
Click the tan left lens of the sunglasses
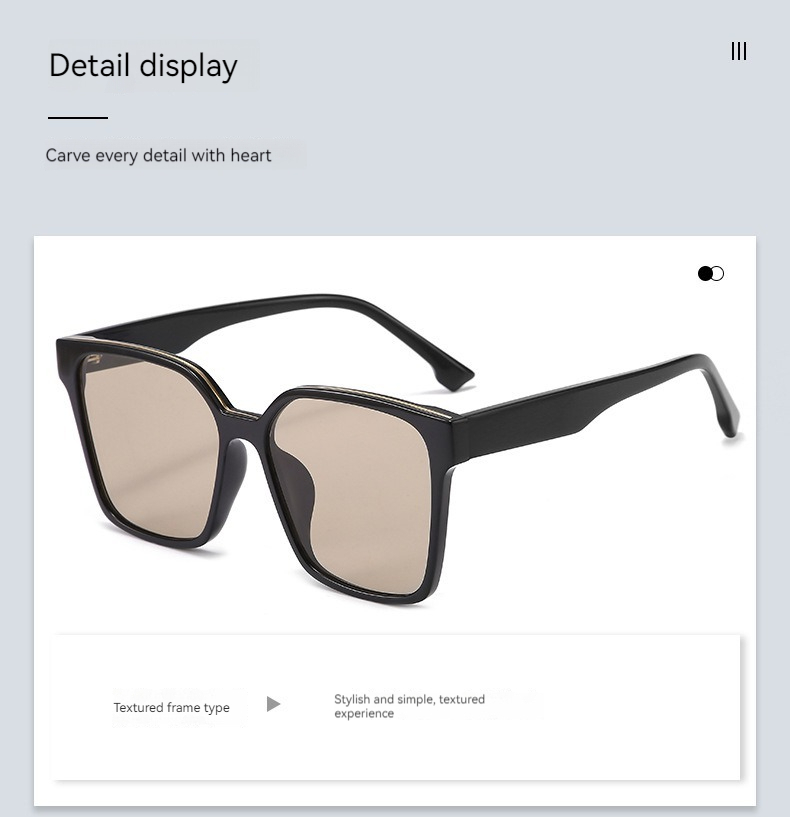pyautogui.click(x=149, y=445)
